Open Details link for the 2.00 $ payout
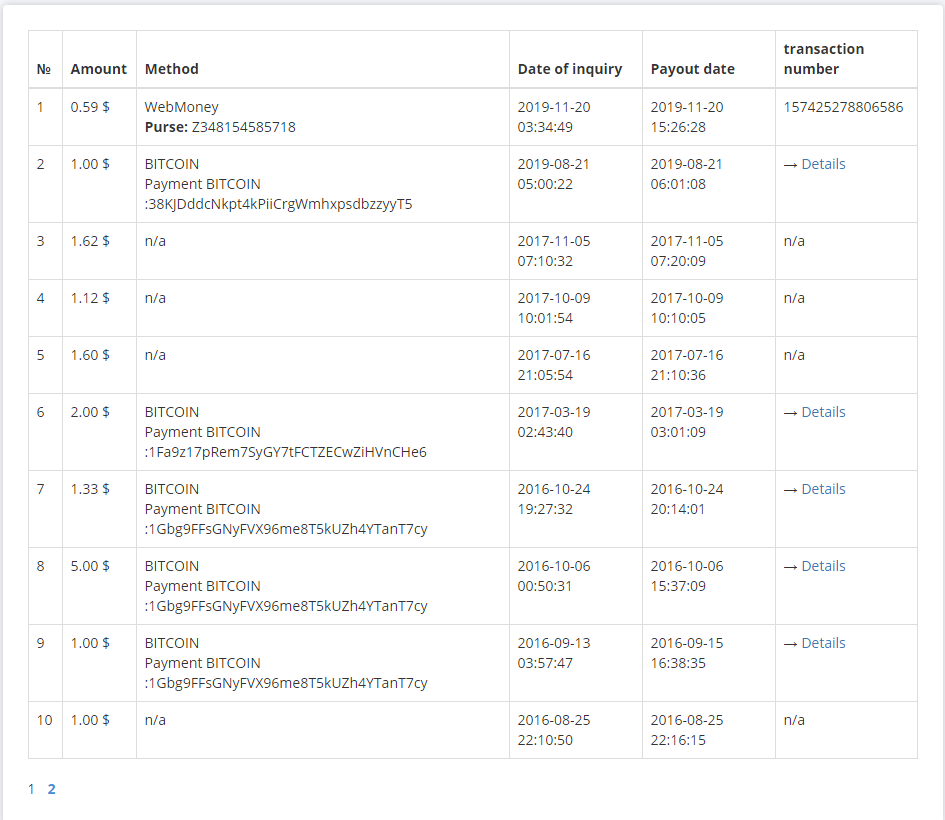The width and height of the screenshot is (945, 820). pos(823,412)
